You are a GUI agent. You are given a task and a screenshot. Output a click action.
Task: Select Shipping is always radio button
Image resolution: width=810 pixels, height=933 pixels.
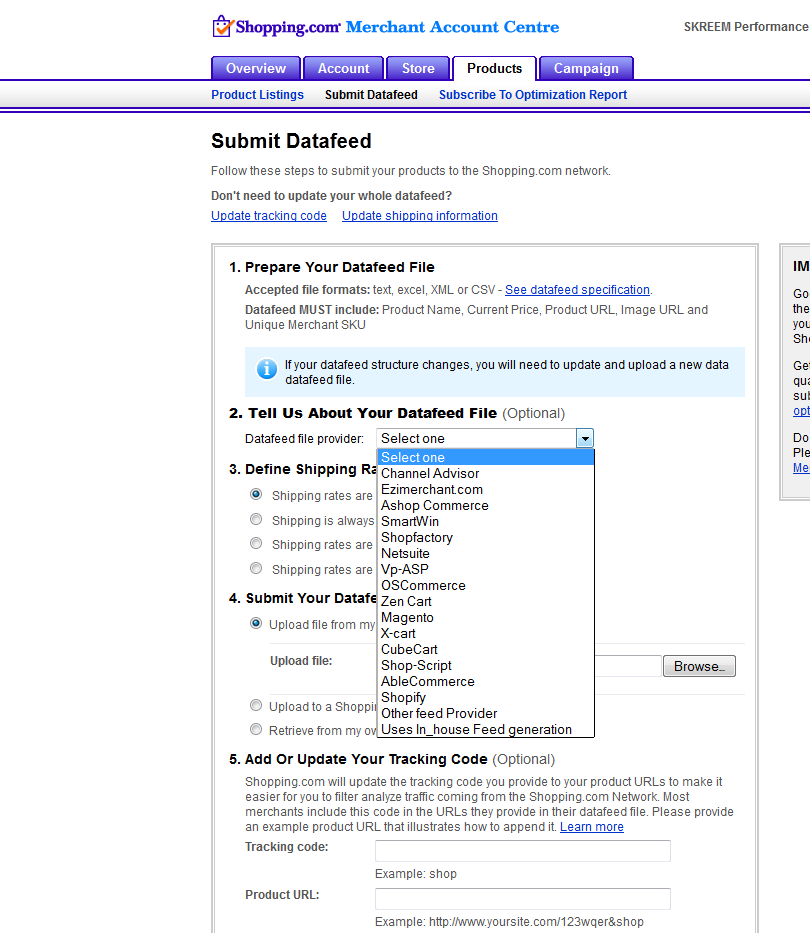pos(256,519)
